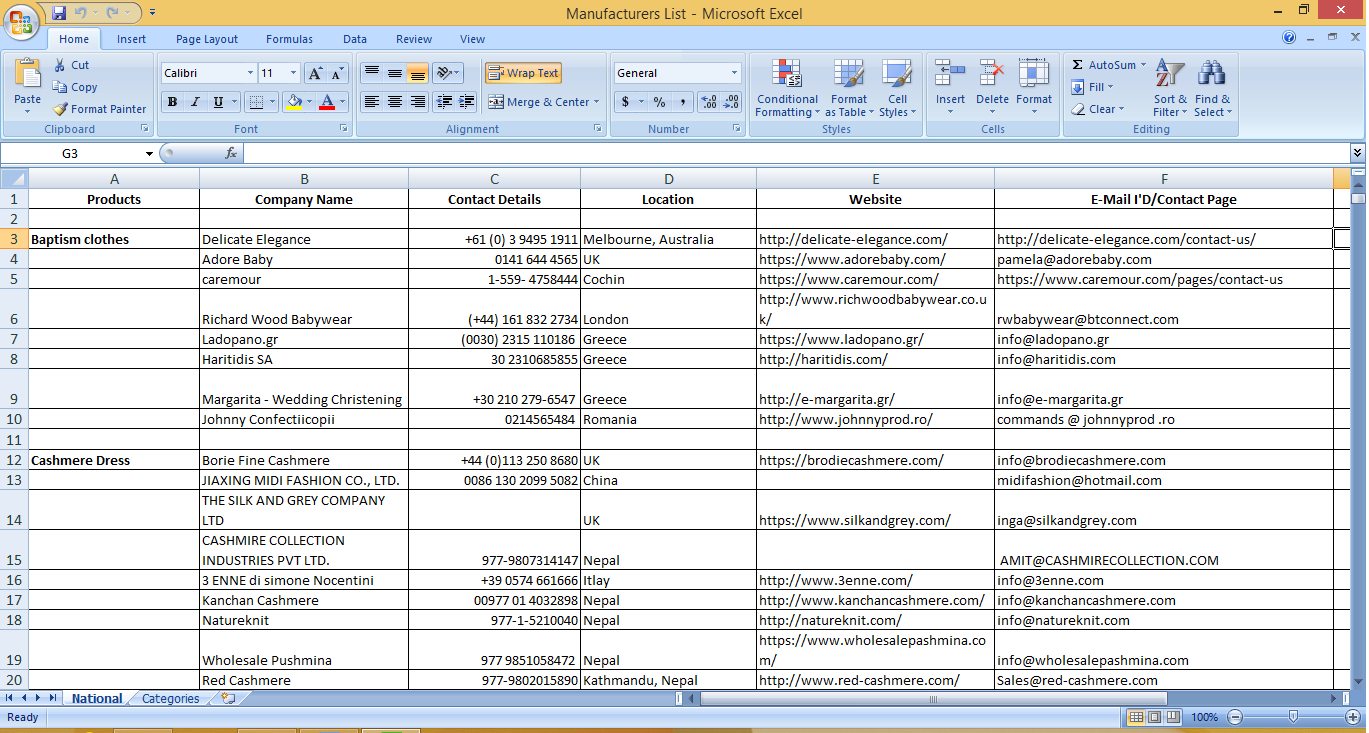The height and width of the screenshot is (733, 1369).
Task: Toggle Italic formatting
Action: [x=195, y=102]
